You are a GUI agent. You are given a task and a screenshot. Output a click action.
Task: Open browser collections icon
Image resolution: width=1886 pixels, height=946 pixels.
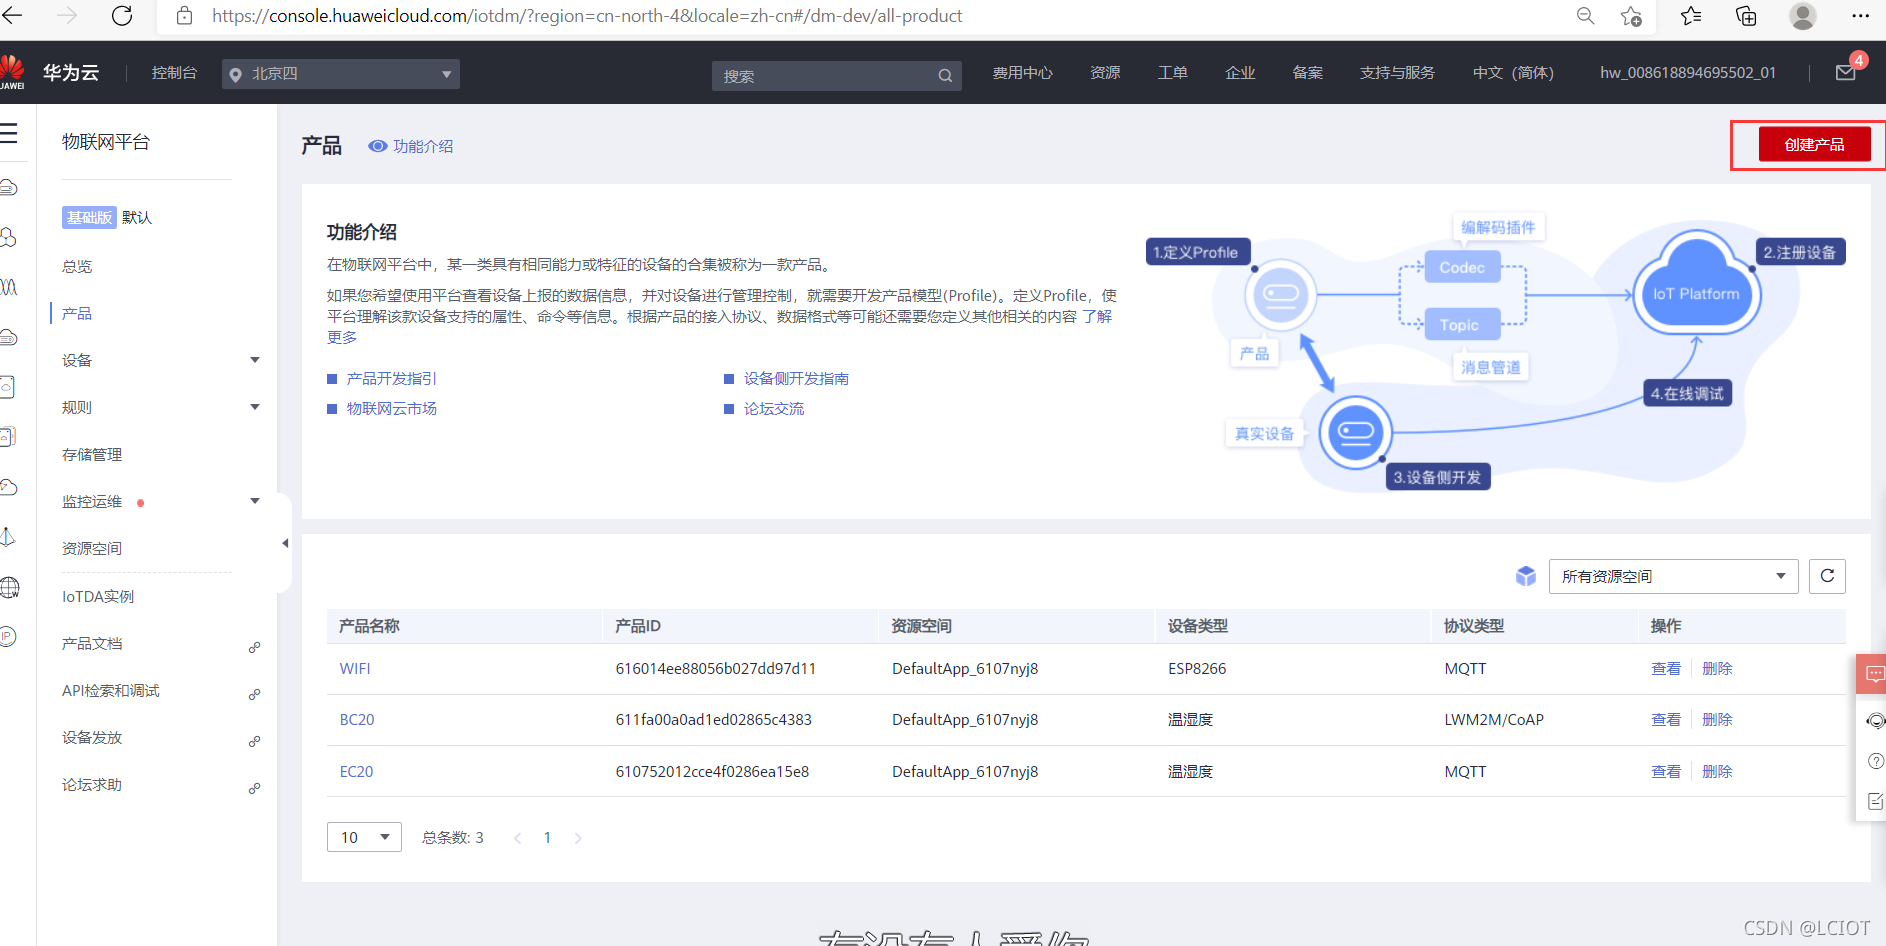click(1746, 16)
